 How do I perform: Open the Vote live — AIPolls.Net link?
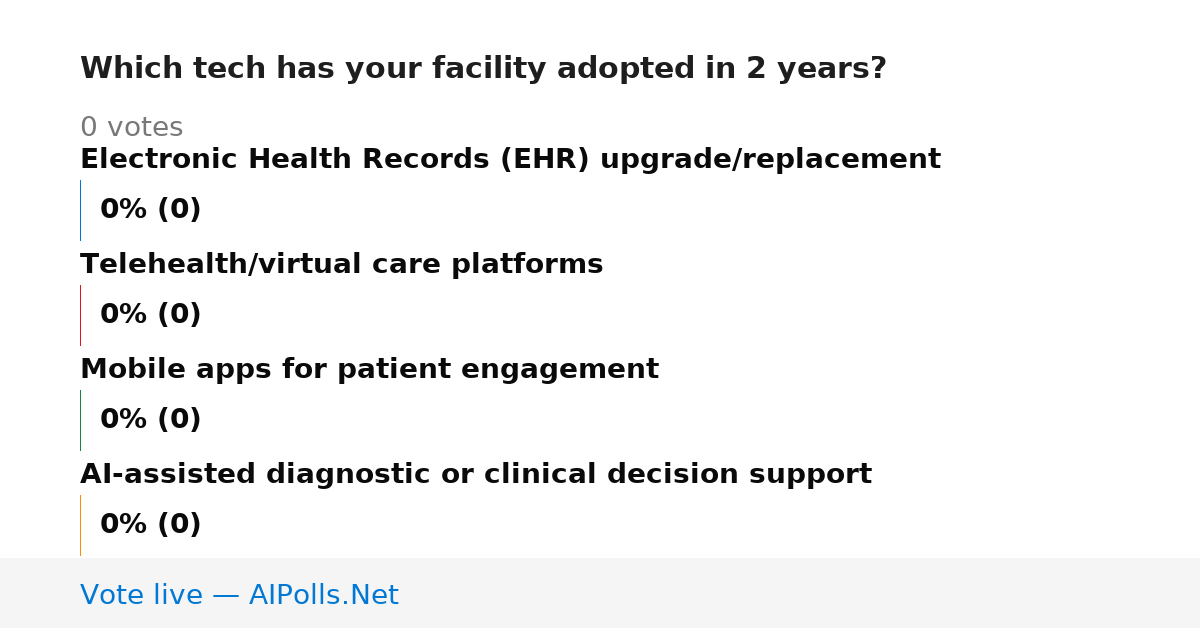pyautogui.click(x=239, y=596)
